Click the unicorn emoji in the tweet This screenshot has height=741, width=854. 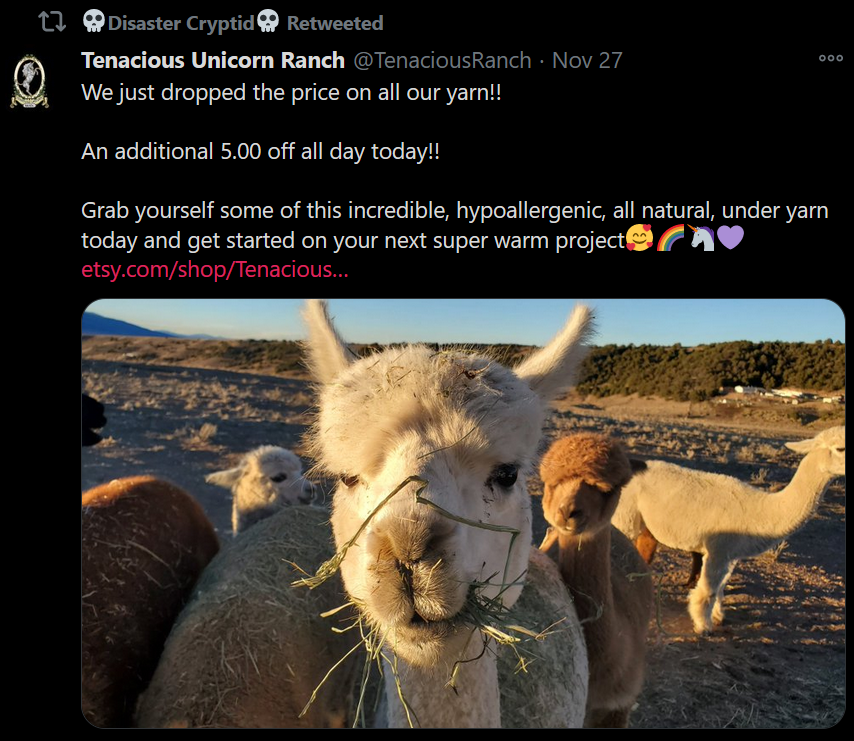(701, 238)
